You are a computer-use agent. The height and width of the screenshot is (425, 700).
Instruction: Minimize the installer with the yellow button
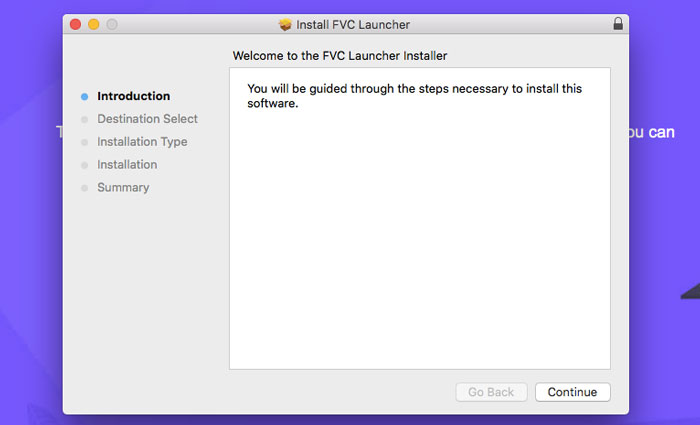coord(94,24)
